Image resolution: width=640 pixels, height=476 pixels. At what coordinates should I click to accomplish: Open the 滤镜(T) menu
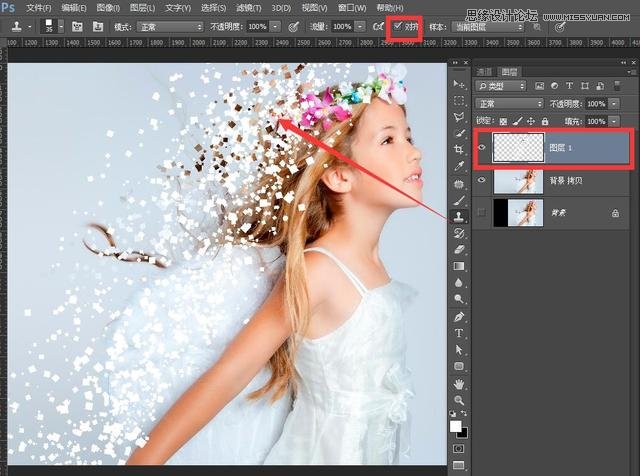pos(249,8)
